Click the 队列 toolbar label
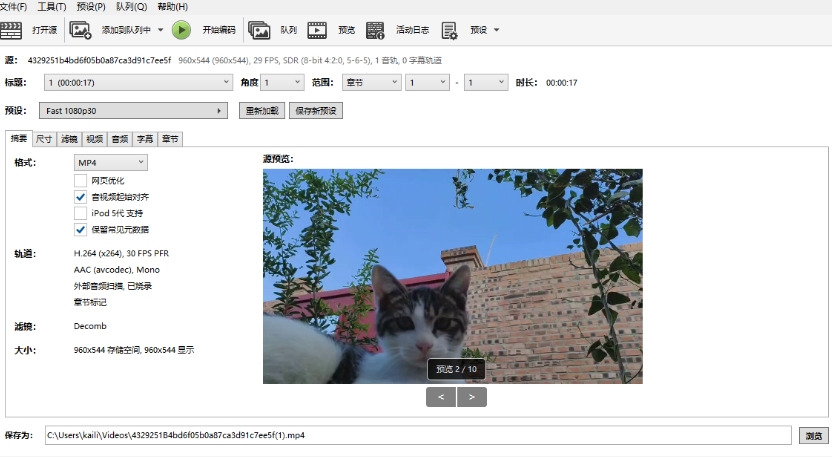This screenshot has height=457, width=832. 289,30
